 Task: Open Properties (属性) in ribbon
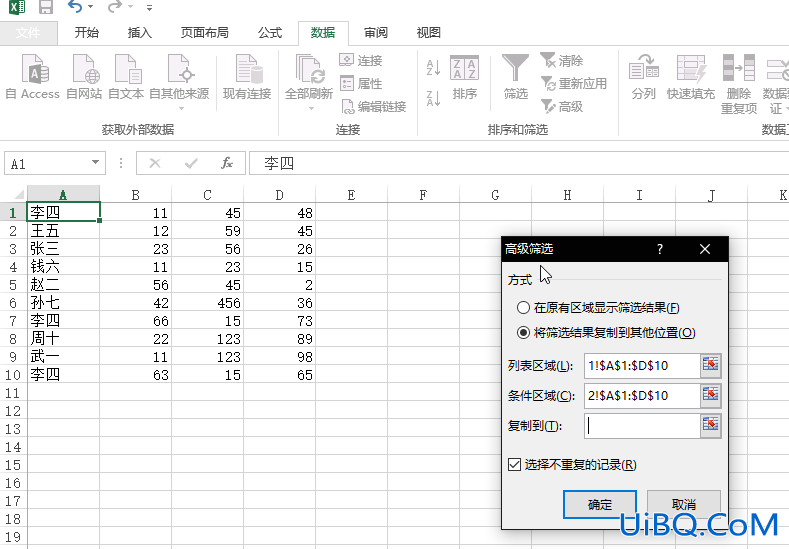point(361,84)
